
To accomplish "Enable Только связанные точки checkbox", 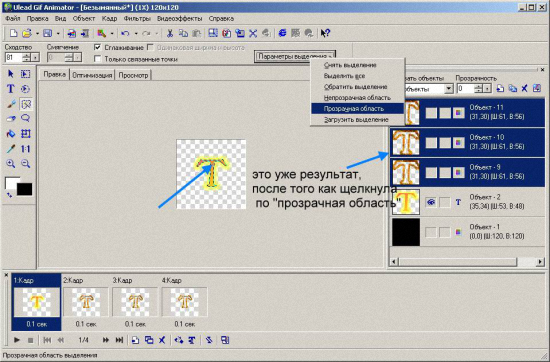I will (x=98, y=59).
